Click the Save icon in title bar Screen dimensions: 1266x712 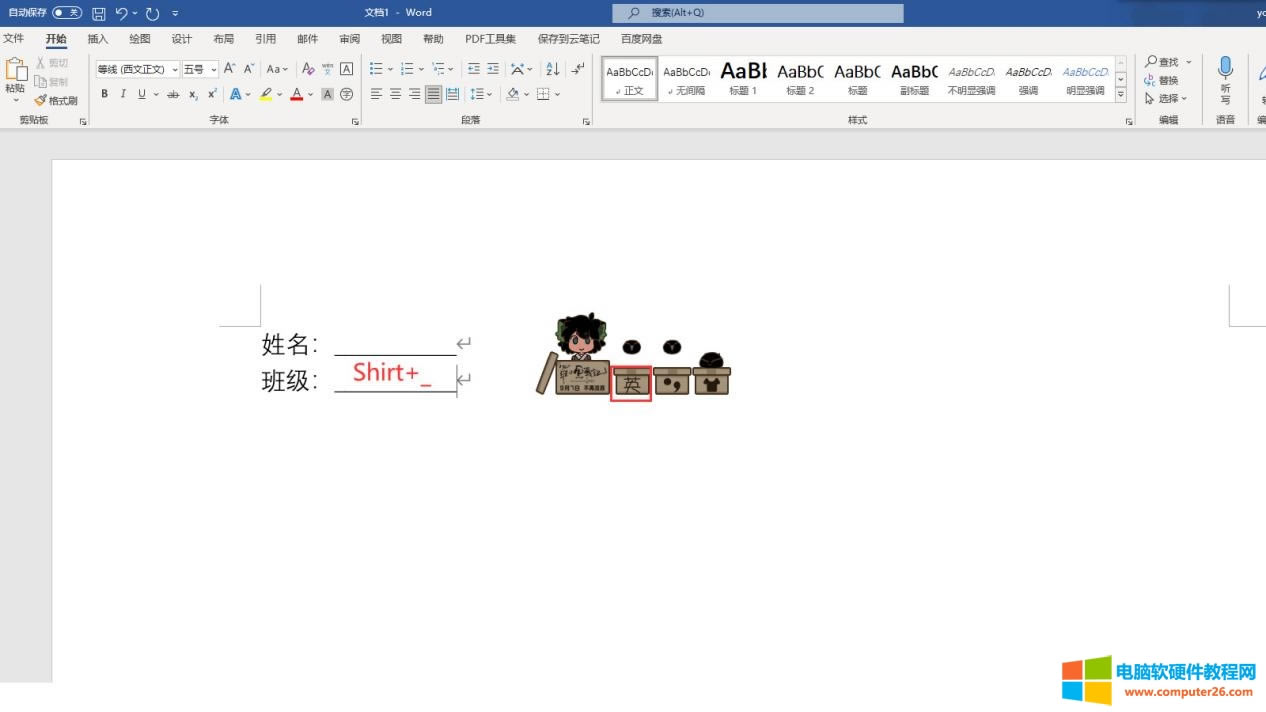[98, 13]
